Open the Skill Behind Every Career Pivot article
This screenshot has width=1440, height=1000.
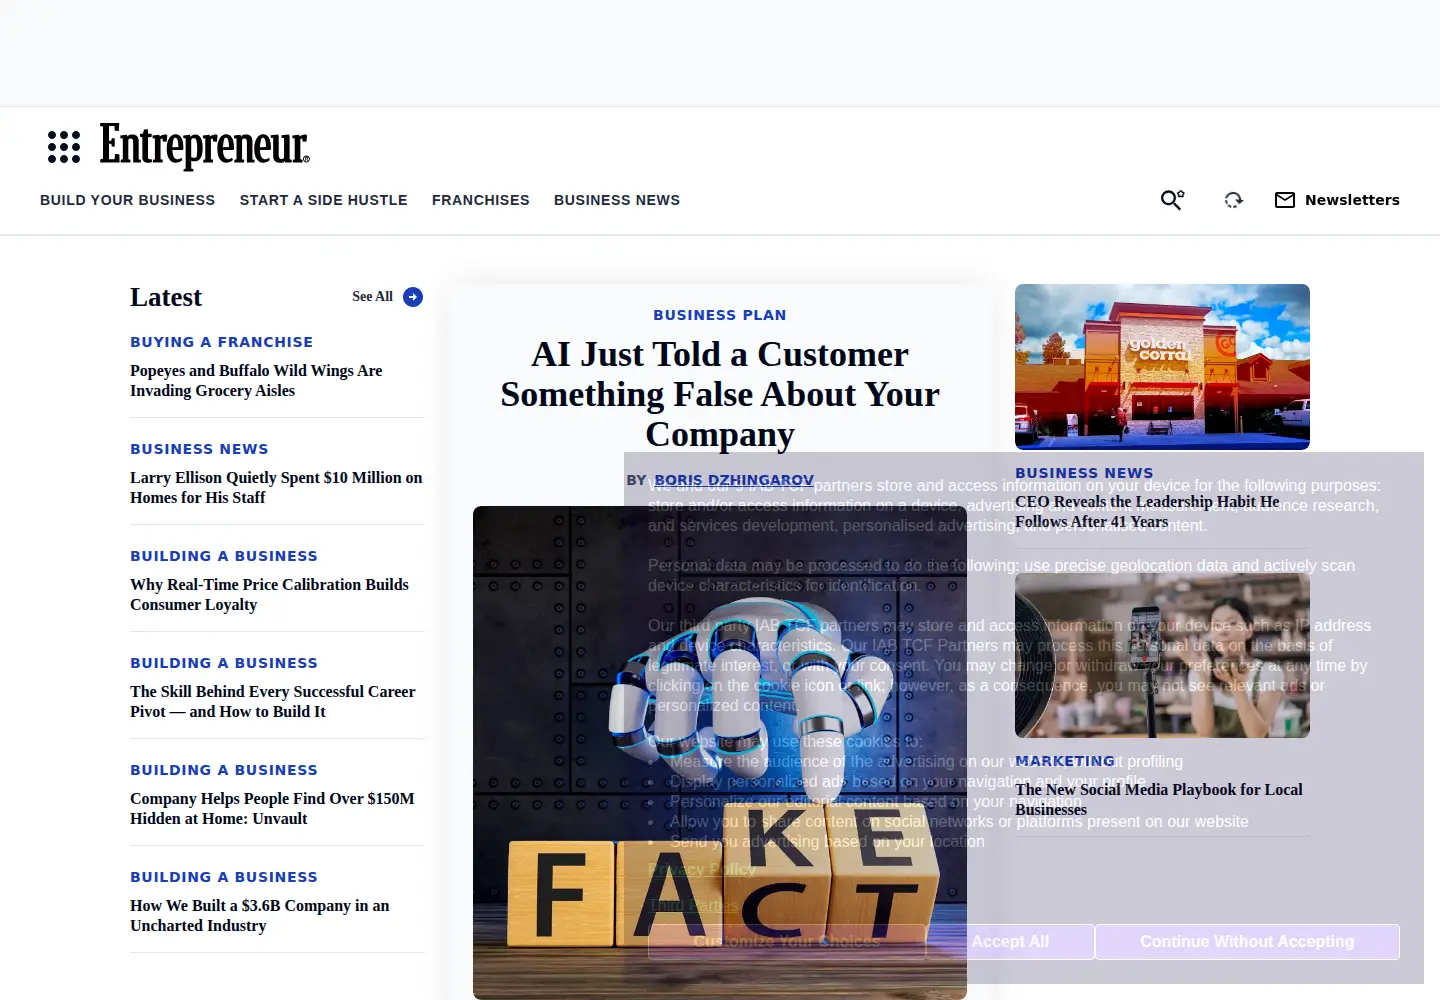[272, 702]
